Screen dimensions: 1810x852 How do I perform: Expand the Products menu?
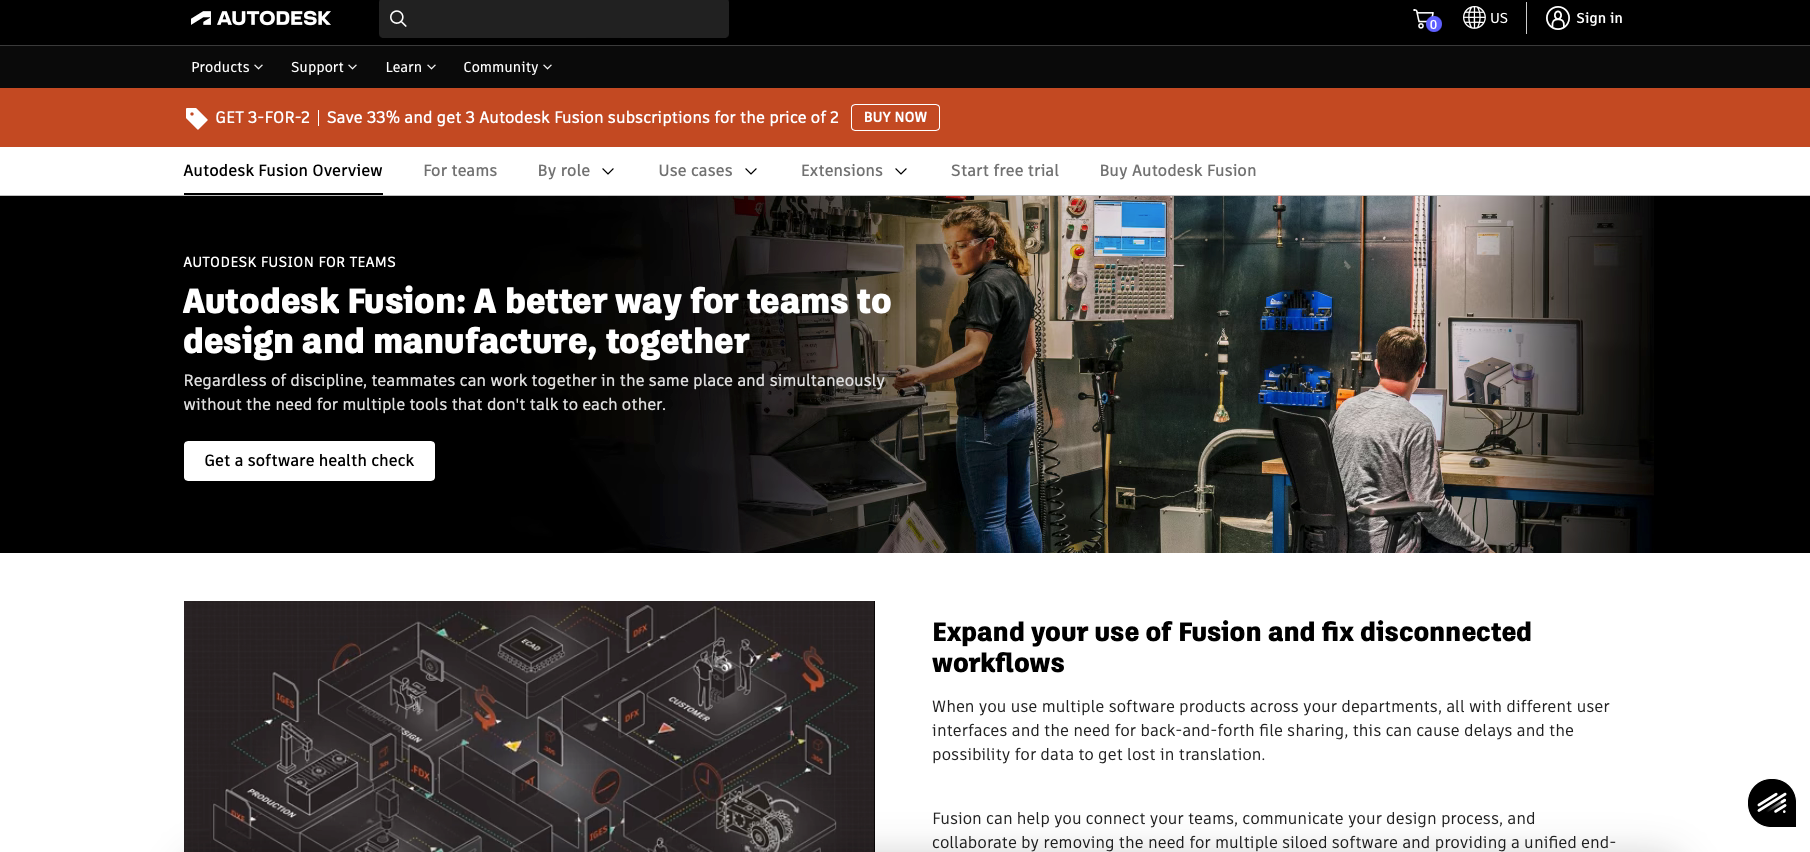point(227,67)
